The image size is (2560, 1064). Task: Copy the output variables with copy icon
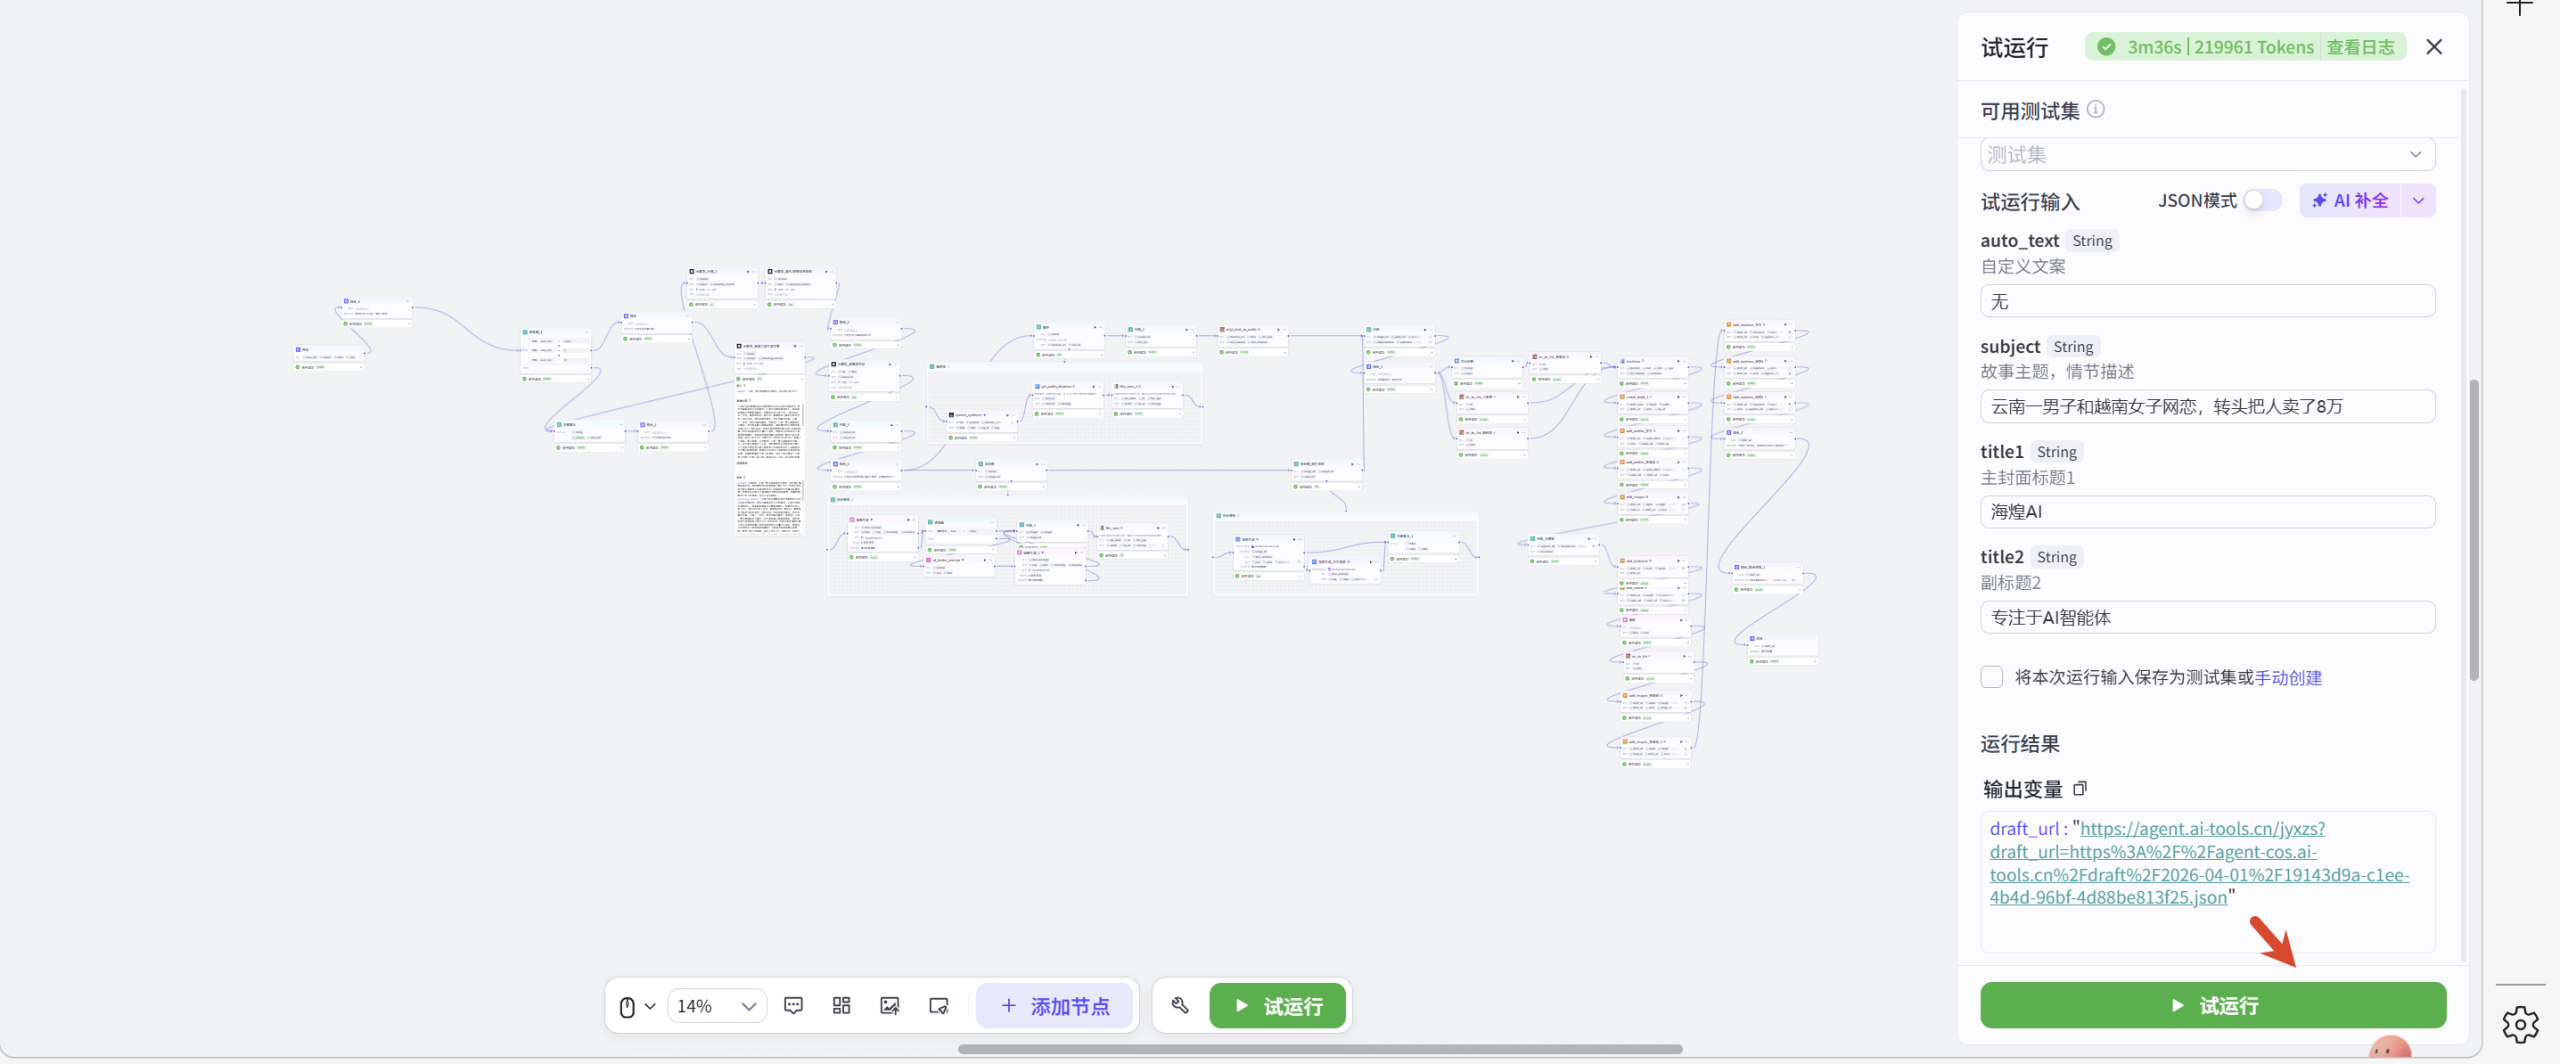2080,789
